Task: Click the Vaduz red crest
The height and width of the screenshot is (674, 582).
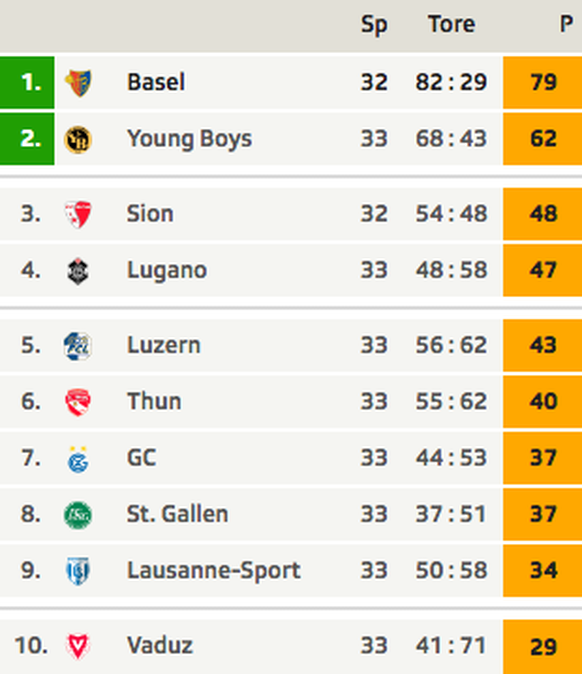Action: pos(78,646)
